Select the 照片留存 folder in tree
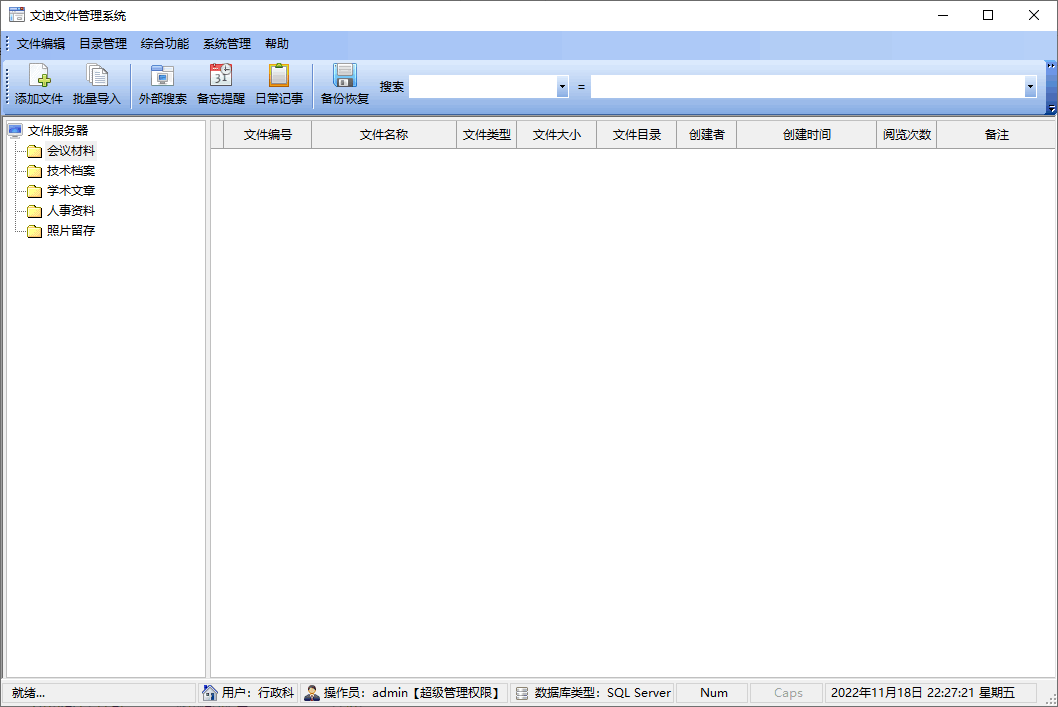Screen dimensions: 1058x707 pos(70,231)
